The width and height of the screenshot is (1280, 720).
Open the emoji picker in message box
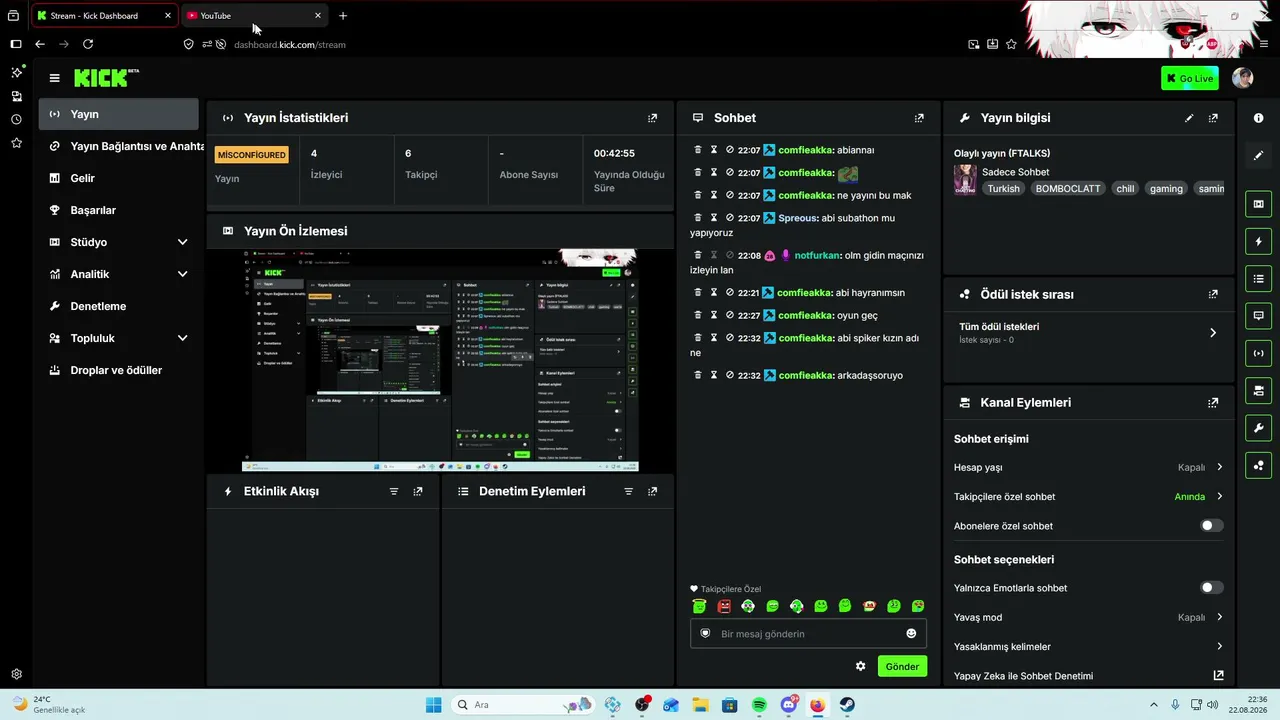911,634
